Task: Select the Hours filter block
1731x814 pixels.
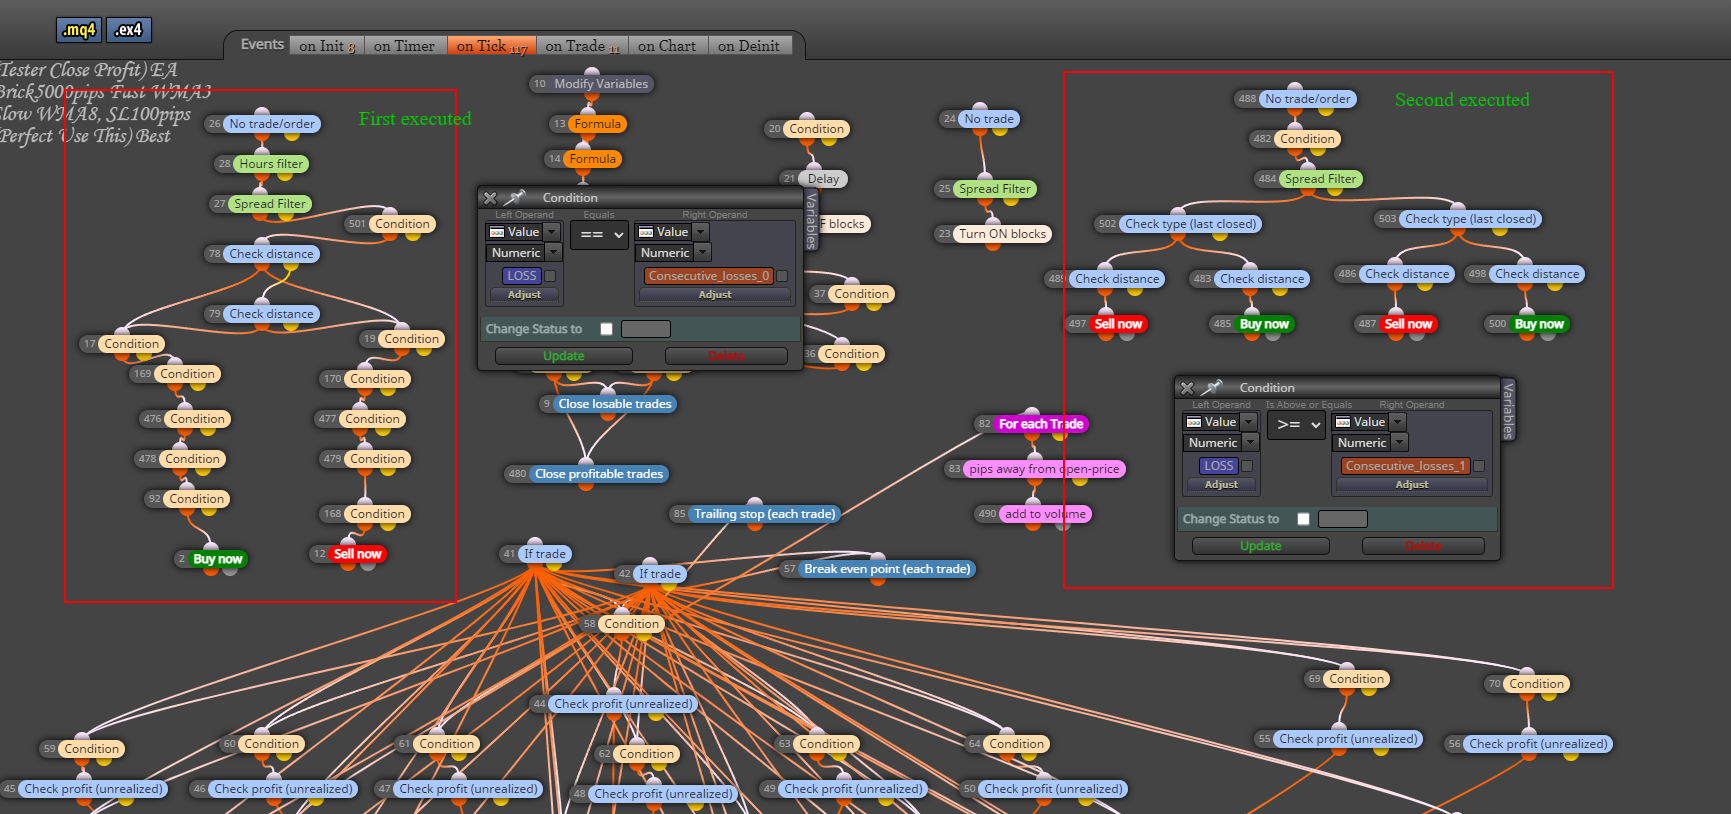Action: click(271, 164)
